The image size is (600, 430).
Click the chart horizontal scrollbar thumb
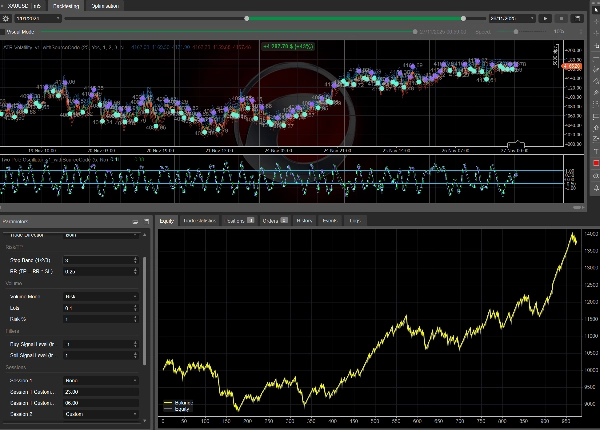(x=577, y=207)
